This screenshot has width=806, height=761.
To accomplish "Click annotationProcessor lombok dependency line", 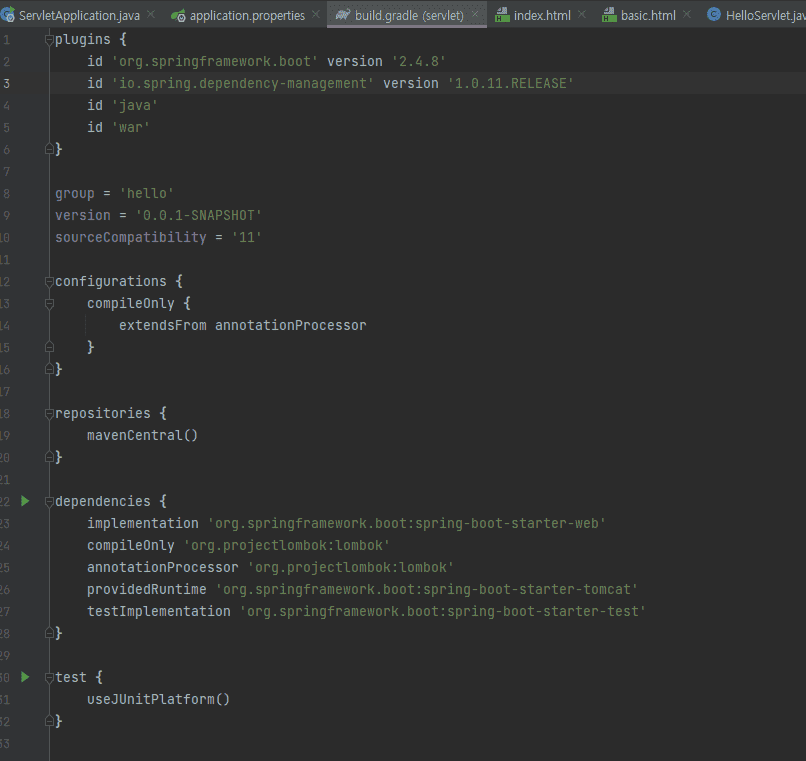I will pyautogui.click(x=270, y=568).
